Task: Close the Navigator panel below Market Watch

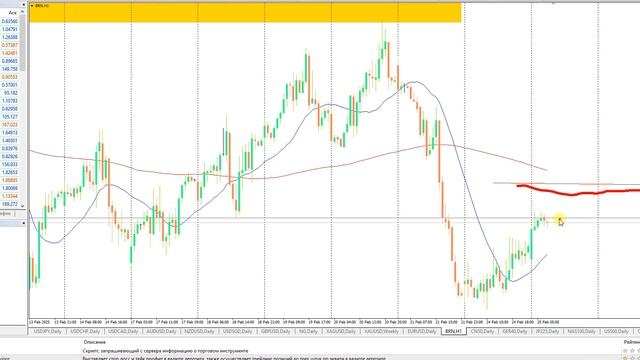Action: pyautogui.click(x=23, y=223)
